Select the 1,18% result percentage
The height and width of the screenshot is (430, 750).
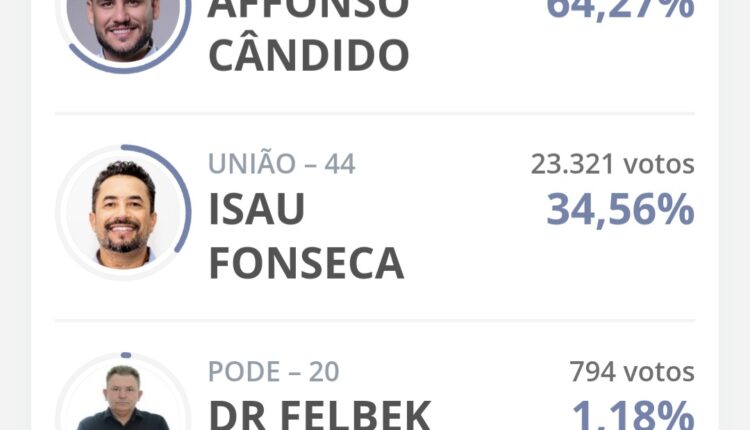(x=632, y=414)
